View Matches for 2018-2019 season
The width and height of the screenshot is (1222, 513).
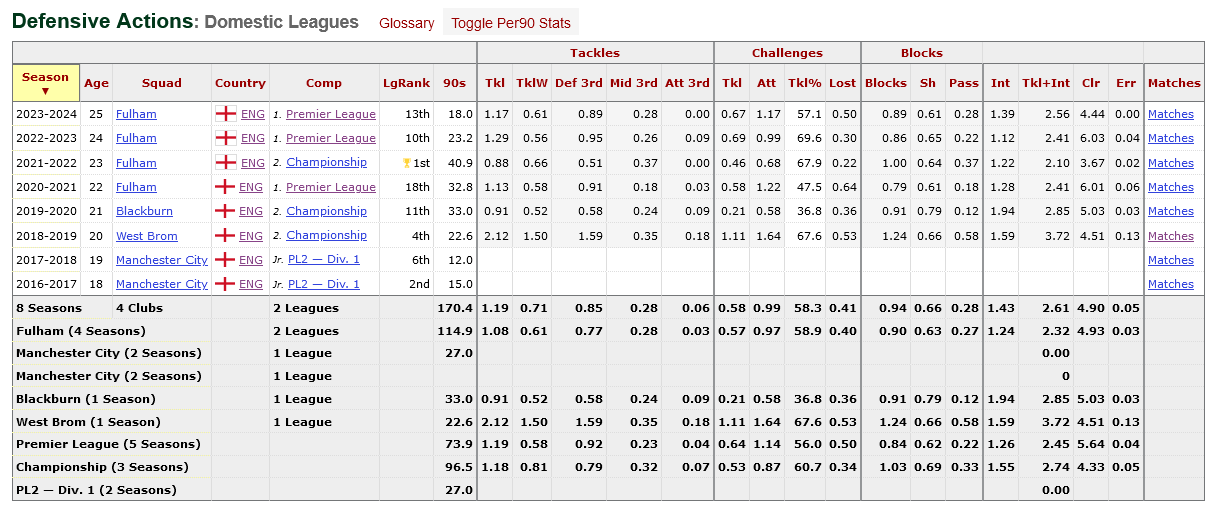click(x=1170, y=236)
